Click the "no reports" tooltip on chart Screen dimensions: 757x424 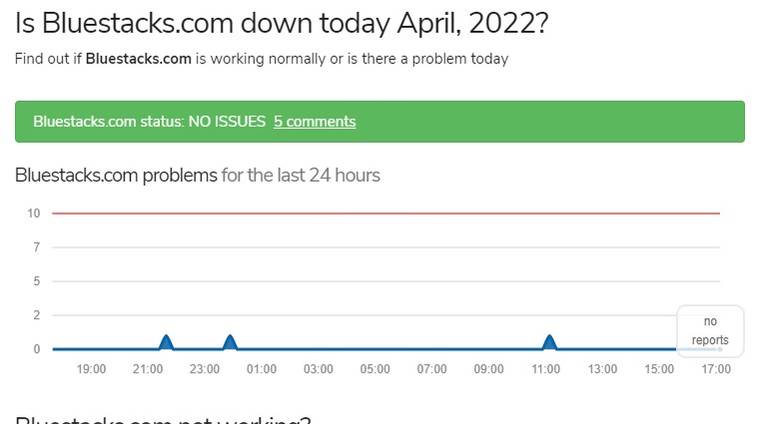710,331
